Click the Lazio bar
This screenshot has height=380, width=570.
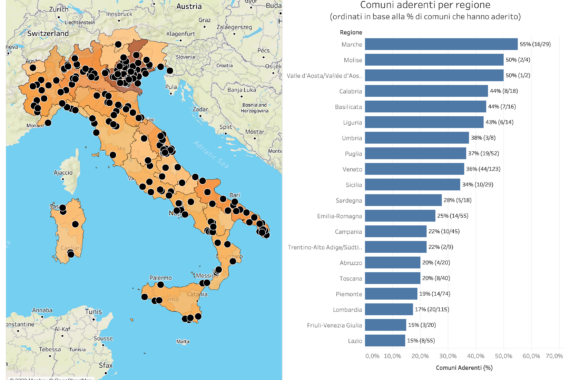tap(385, 341)
